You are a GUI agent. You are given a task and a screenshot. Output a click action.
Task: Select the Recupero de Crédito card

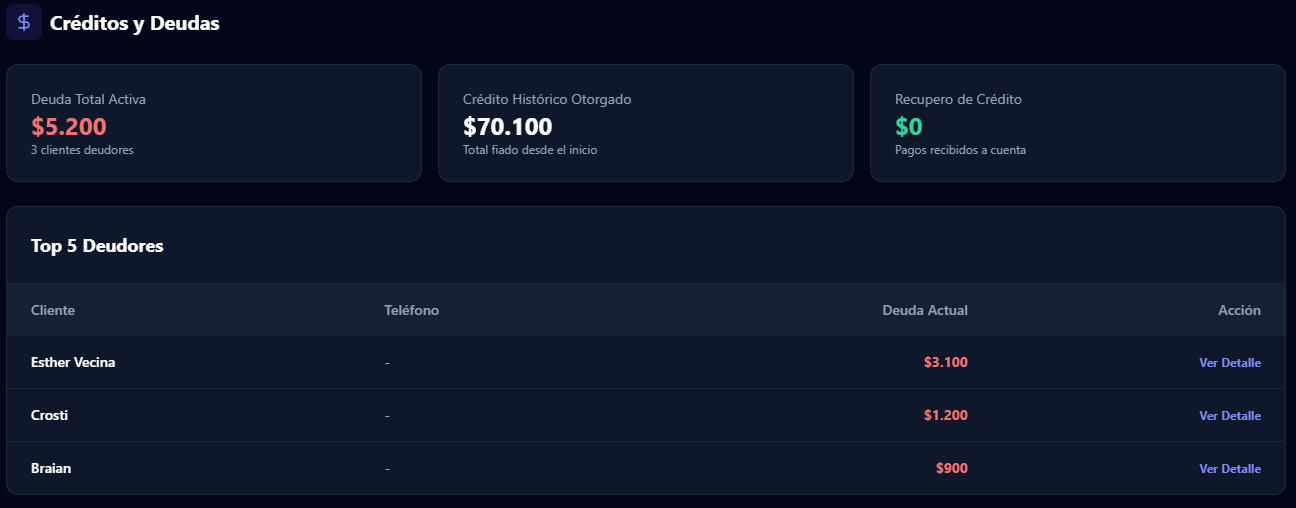pos(1077,123)
